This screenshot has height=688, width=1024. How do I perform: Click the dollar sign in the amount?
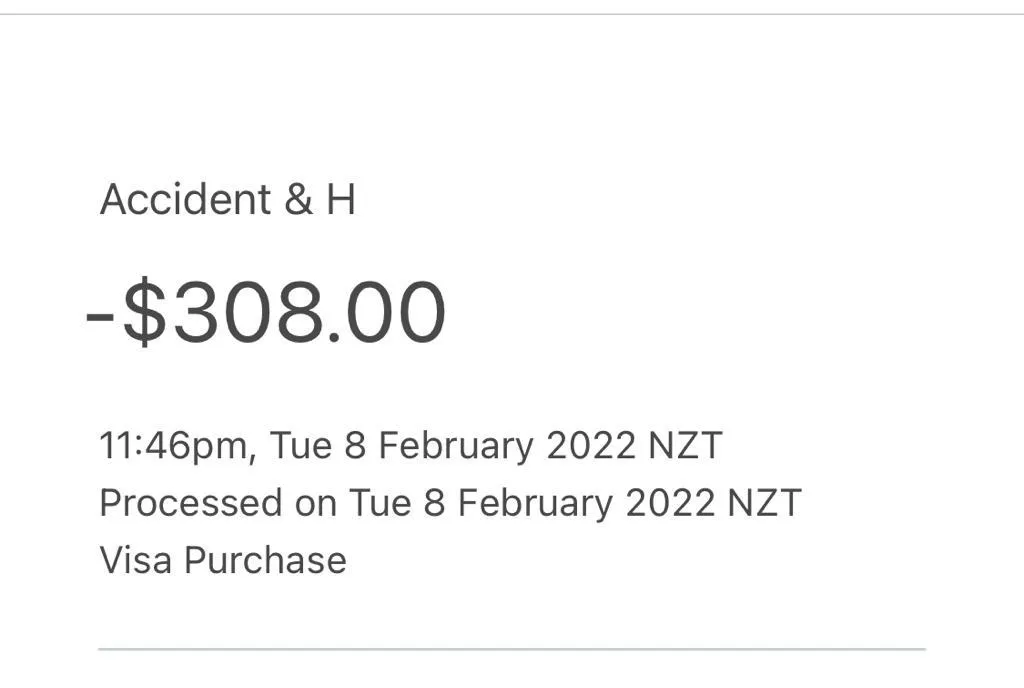click(143, 313)
